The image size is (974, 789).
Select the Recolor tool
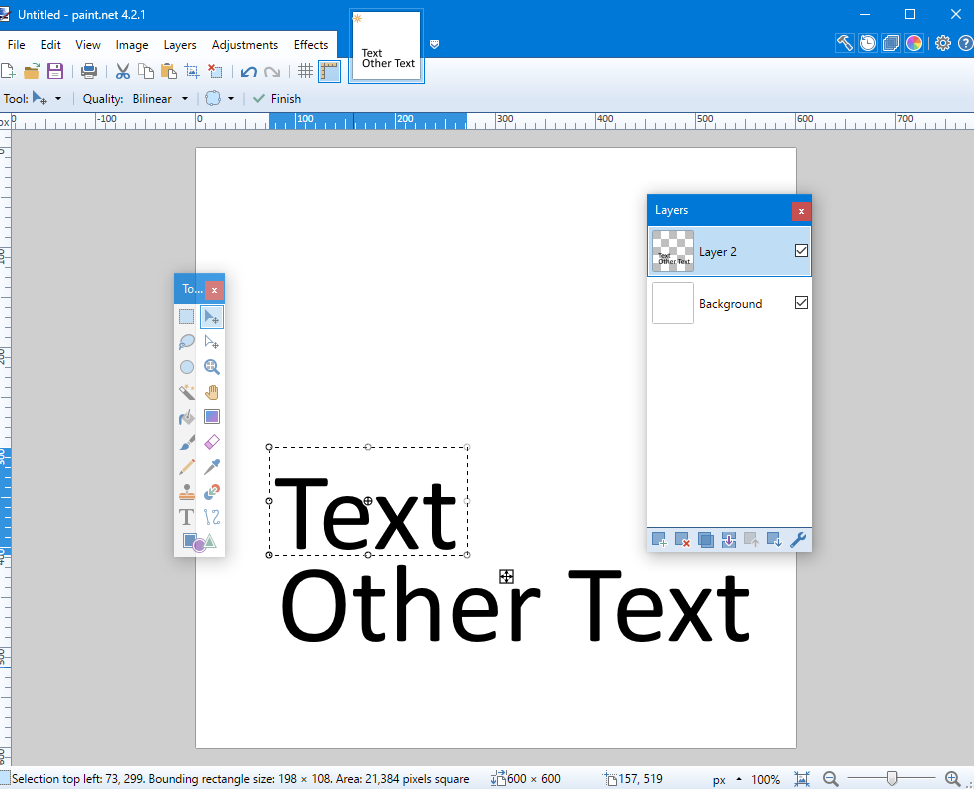coord(212,492)
